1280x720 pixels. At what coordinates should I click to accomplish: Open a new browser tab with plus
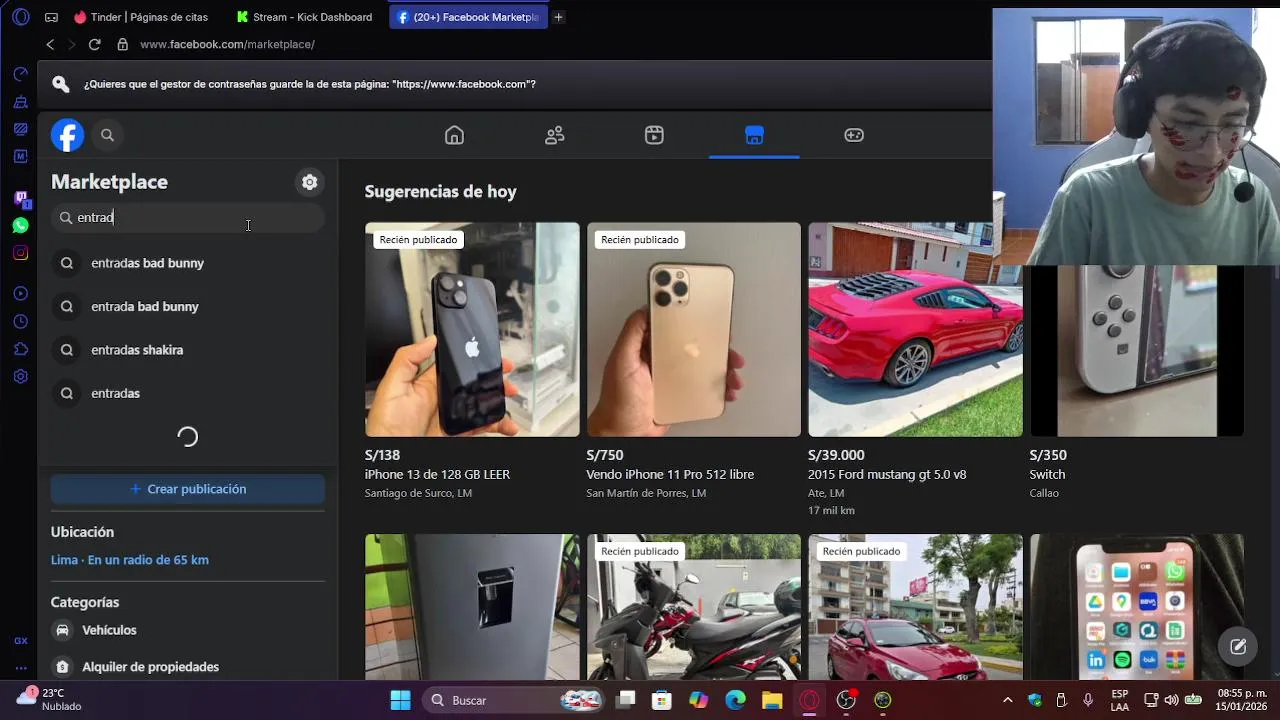(558, 17)
